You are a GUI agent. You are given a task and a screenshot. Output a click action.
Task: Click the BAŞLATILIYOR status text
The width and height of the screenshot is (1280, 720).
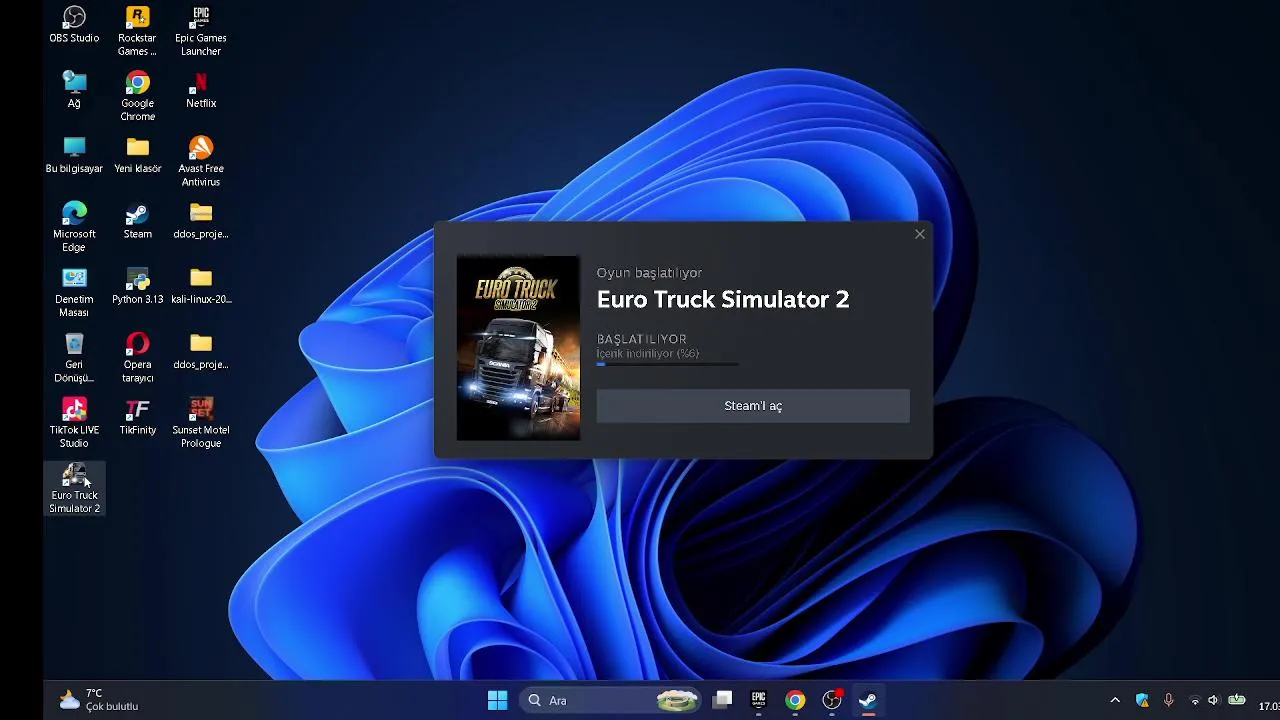[642, 339]
